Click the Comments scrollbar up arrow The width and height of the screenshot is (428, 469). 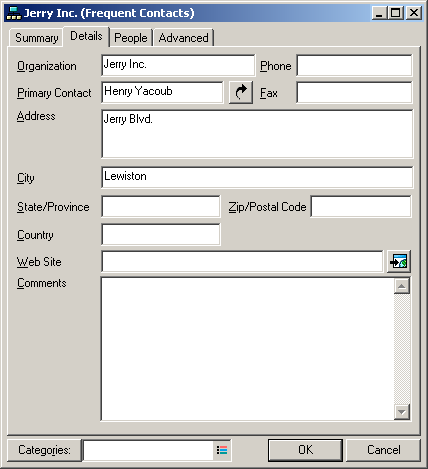click(402, 286)
